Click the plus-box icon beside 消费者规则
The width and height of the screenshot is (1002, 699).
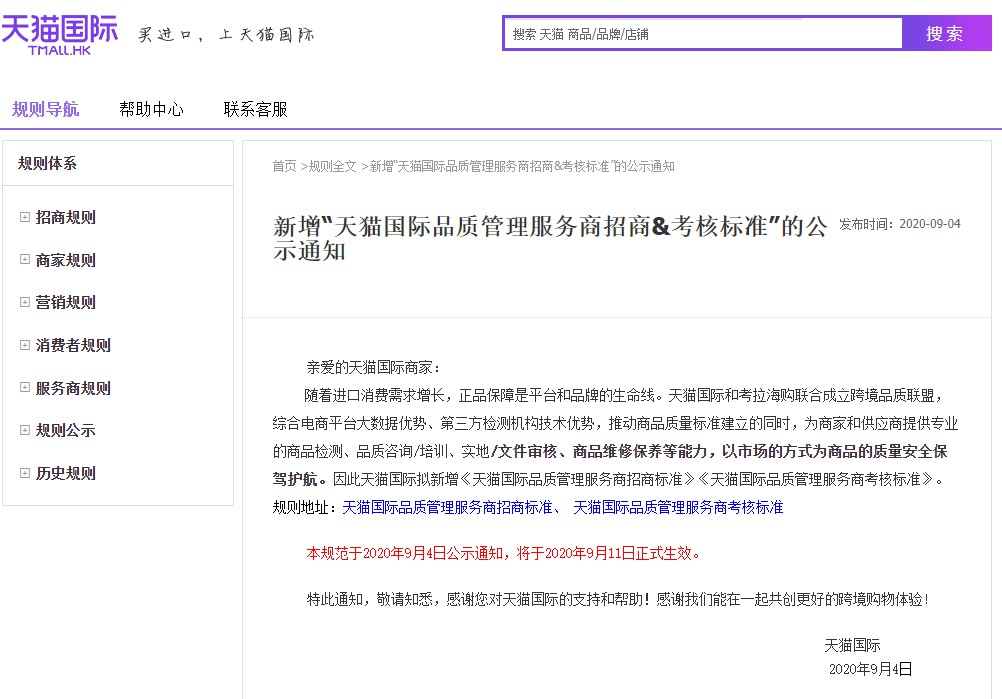[23, 344]
